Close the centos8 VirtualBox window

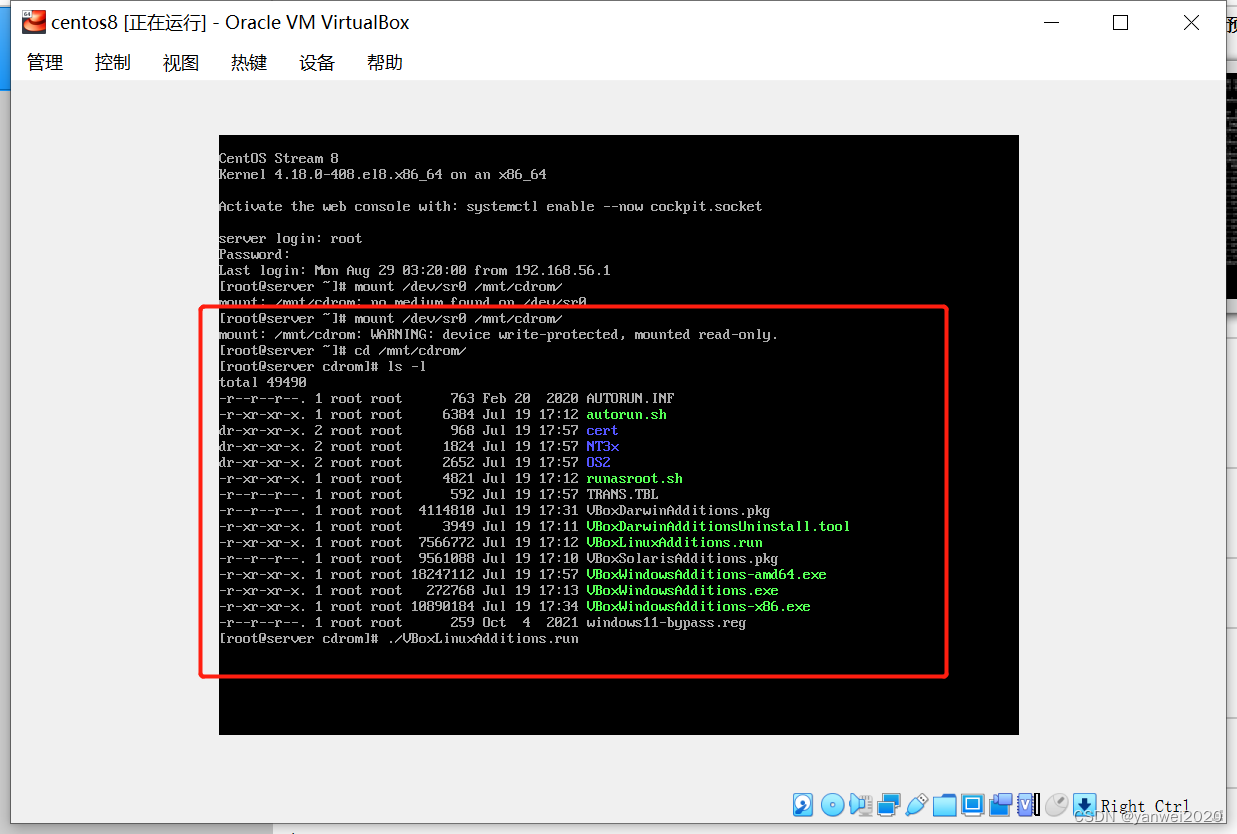point(1192,22)
